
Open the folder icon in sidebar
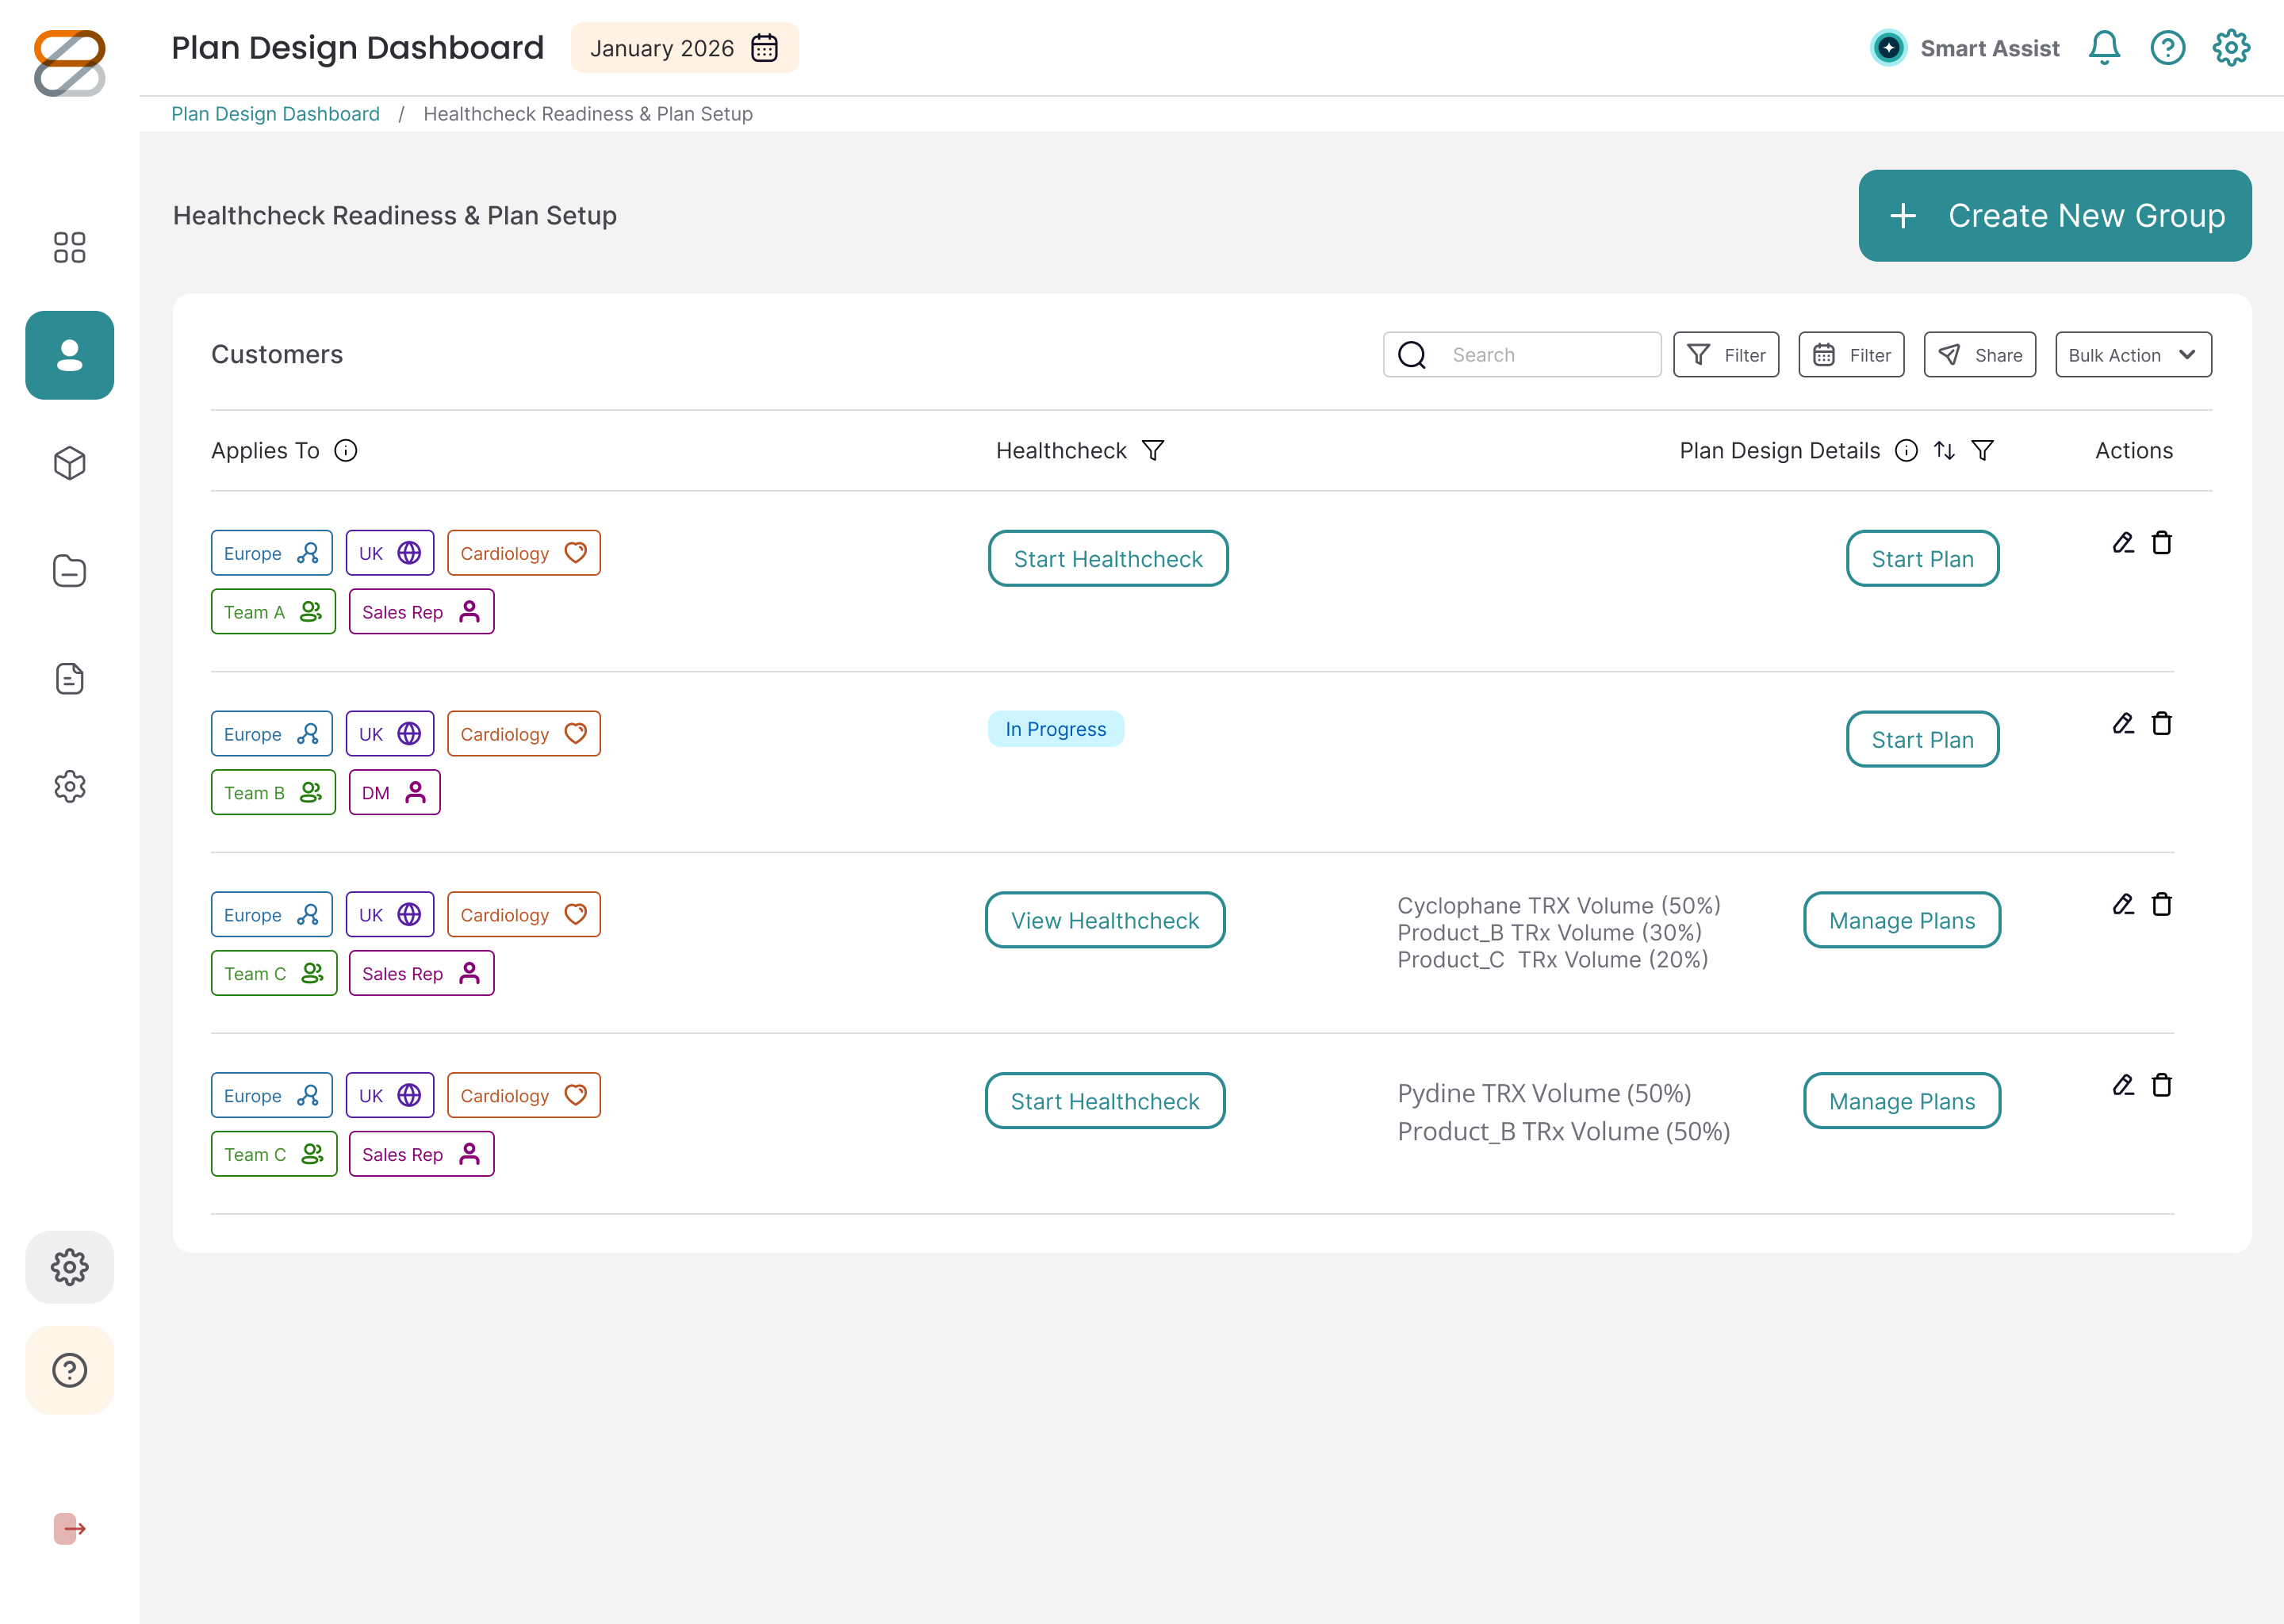click(69, 571)
